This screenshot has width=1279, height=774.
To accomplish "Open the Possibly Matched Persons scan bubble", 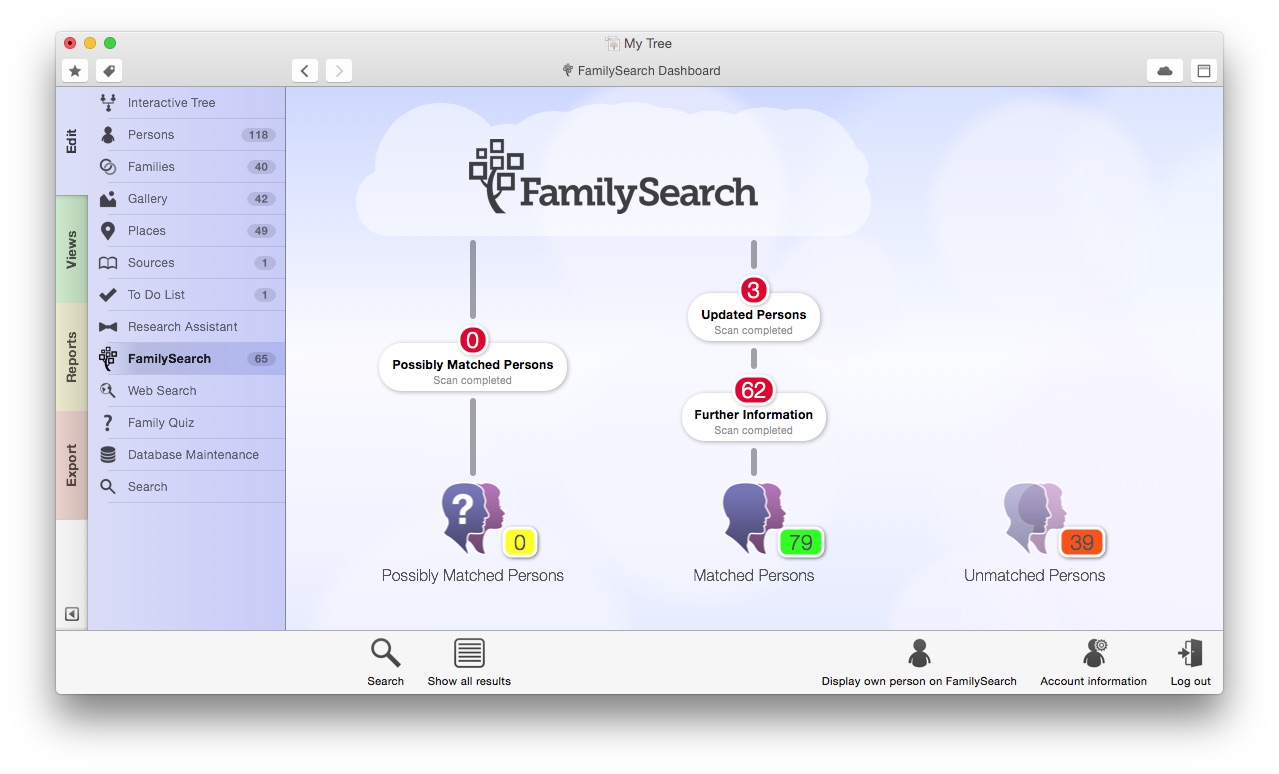I will point(473,369).
